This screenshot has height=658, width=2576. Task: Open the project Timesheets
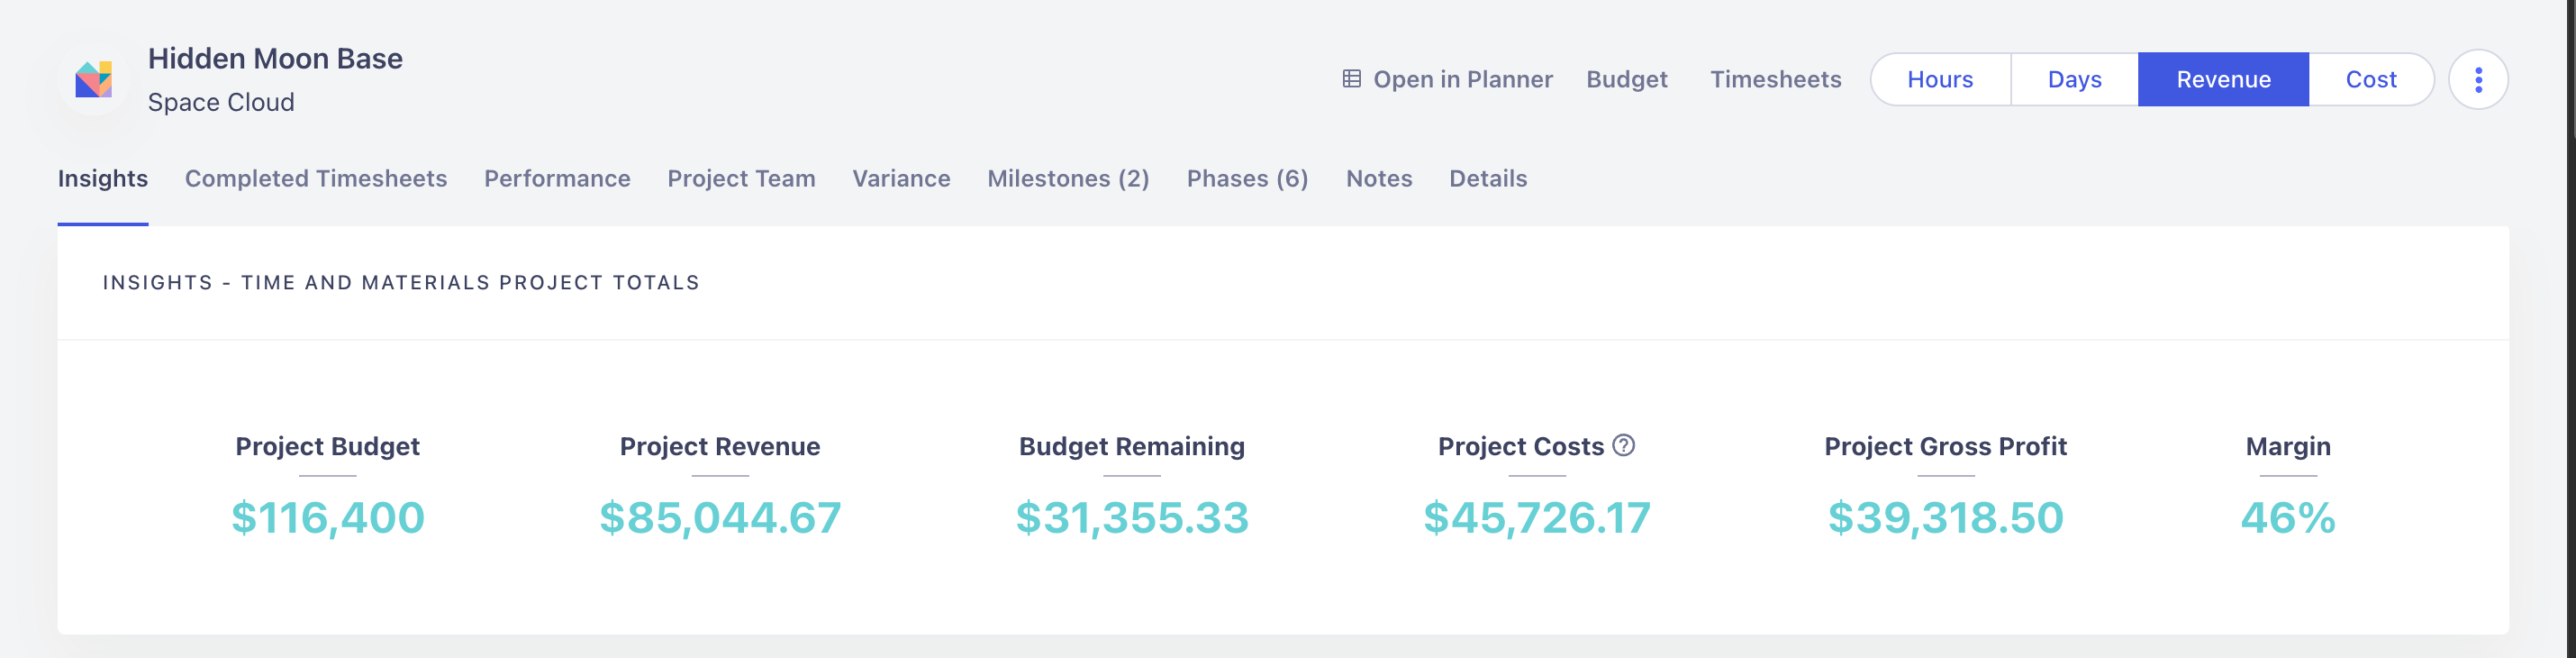[1775, 80]
